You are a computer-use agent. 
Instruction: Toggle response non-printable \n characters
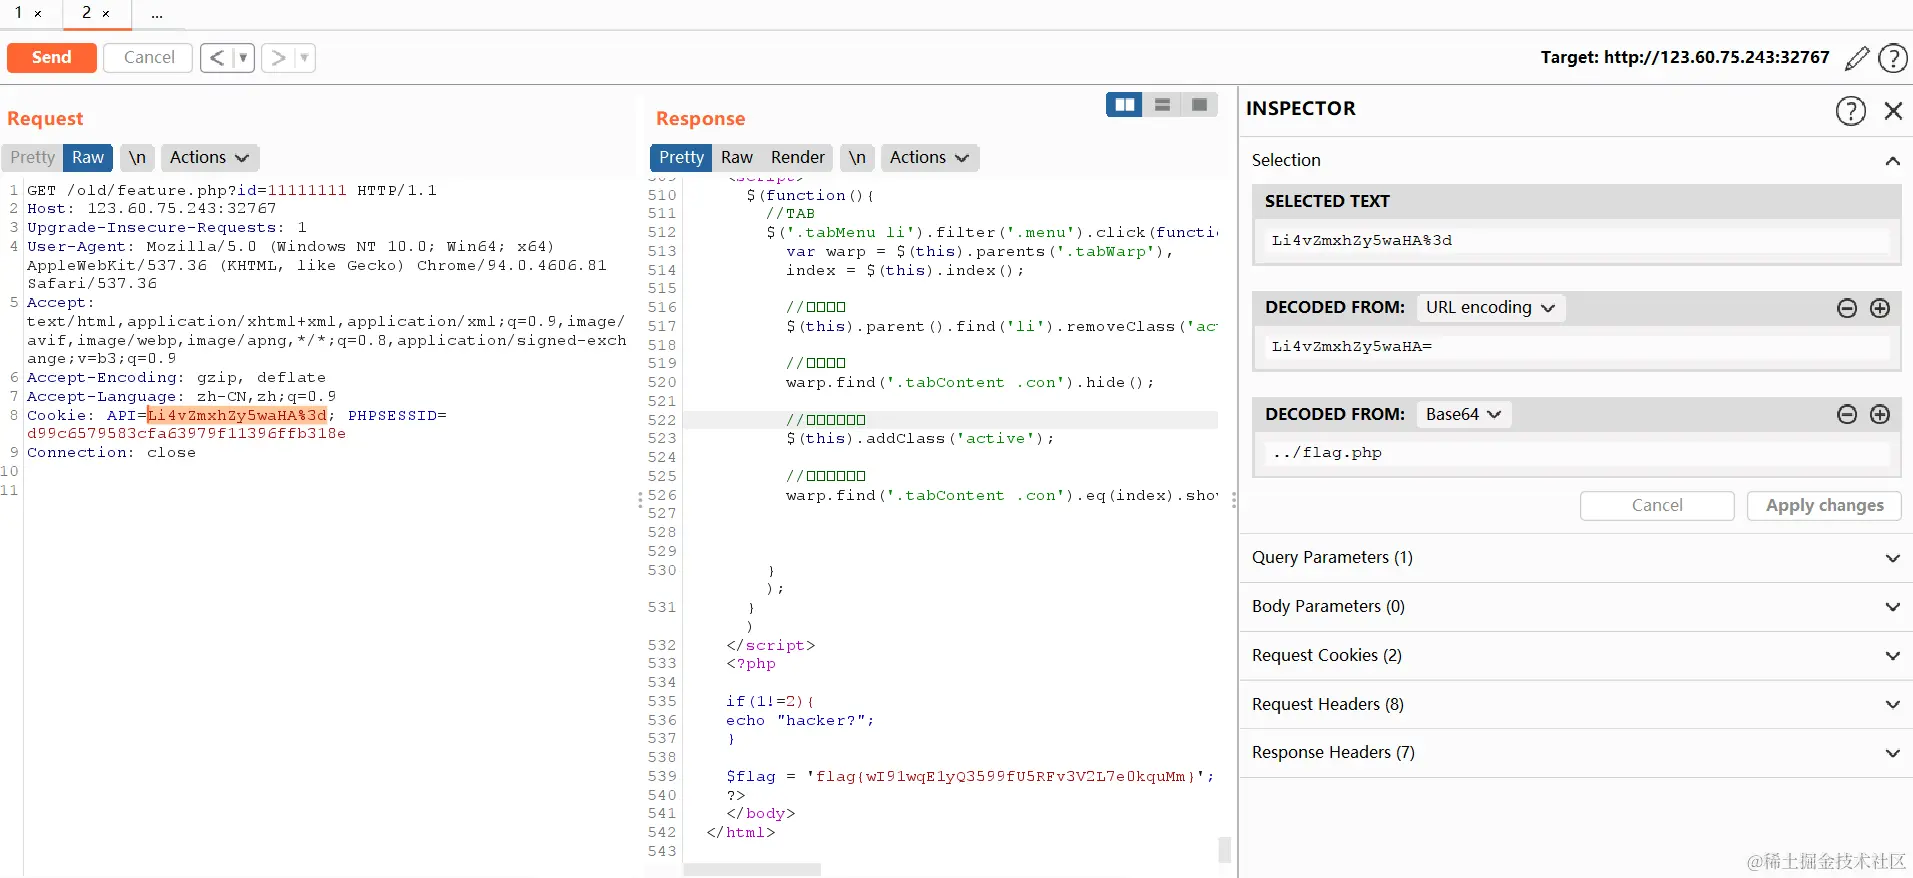[857, 158]
